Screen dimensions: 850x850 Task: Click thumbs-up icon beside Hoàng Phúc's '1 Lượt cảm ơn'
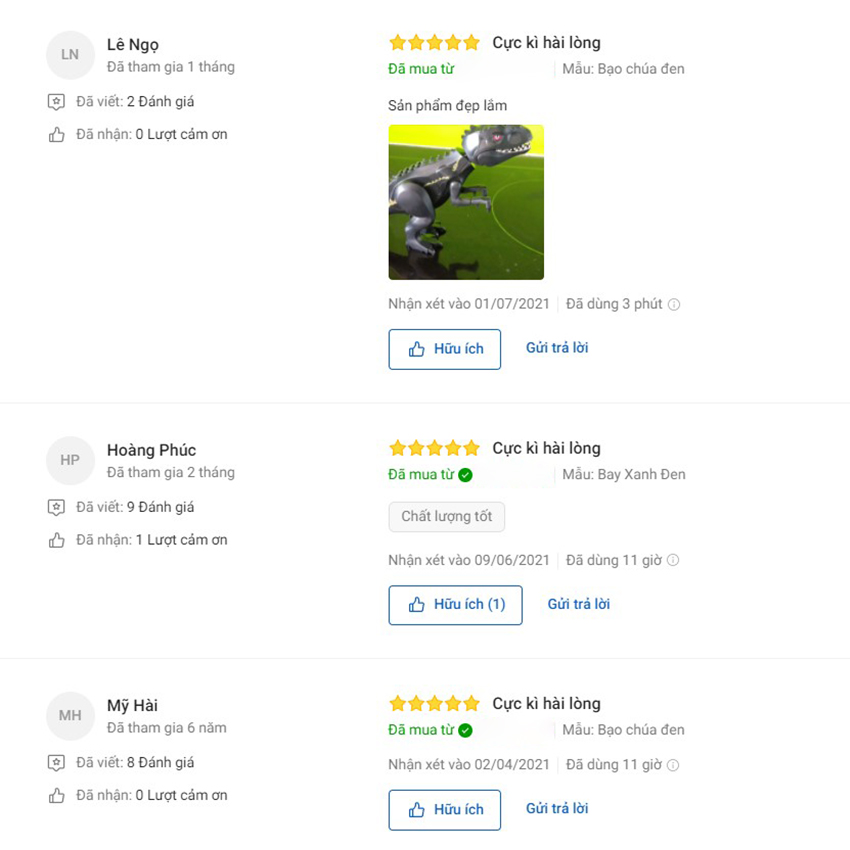tap(56, 540)
